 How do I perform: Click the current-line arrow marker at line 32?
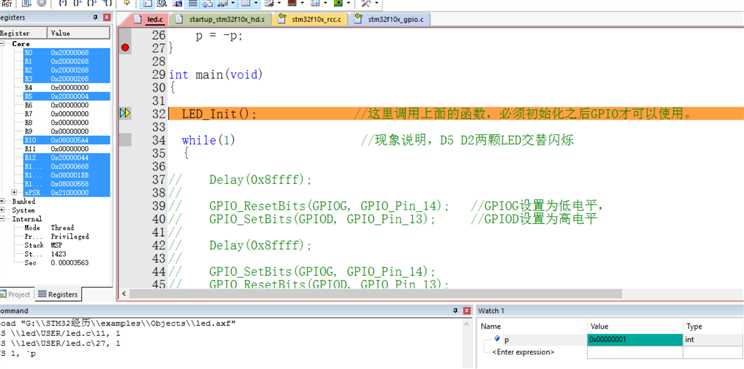tap(125, 113)
